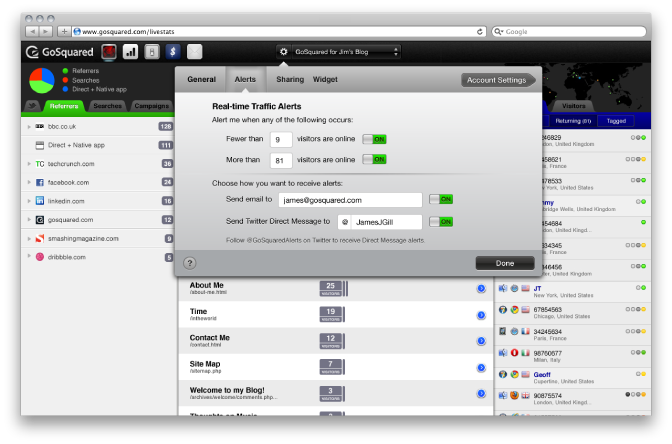672x444 pixels.
Task: Expand the techcrunch.com referrer row
Action: [x=29, y=164]
